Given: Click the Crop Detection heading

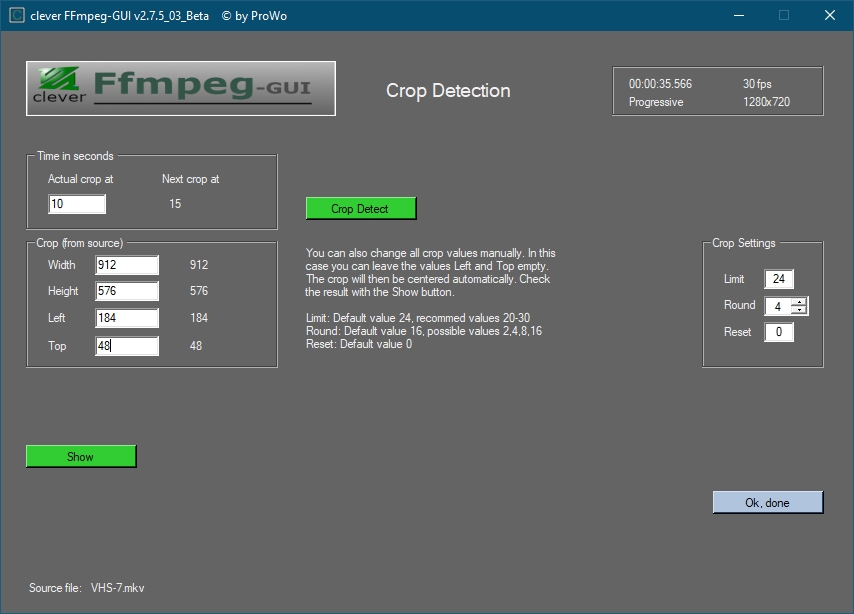Looking at the screenshot, I should 448,90.
